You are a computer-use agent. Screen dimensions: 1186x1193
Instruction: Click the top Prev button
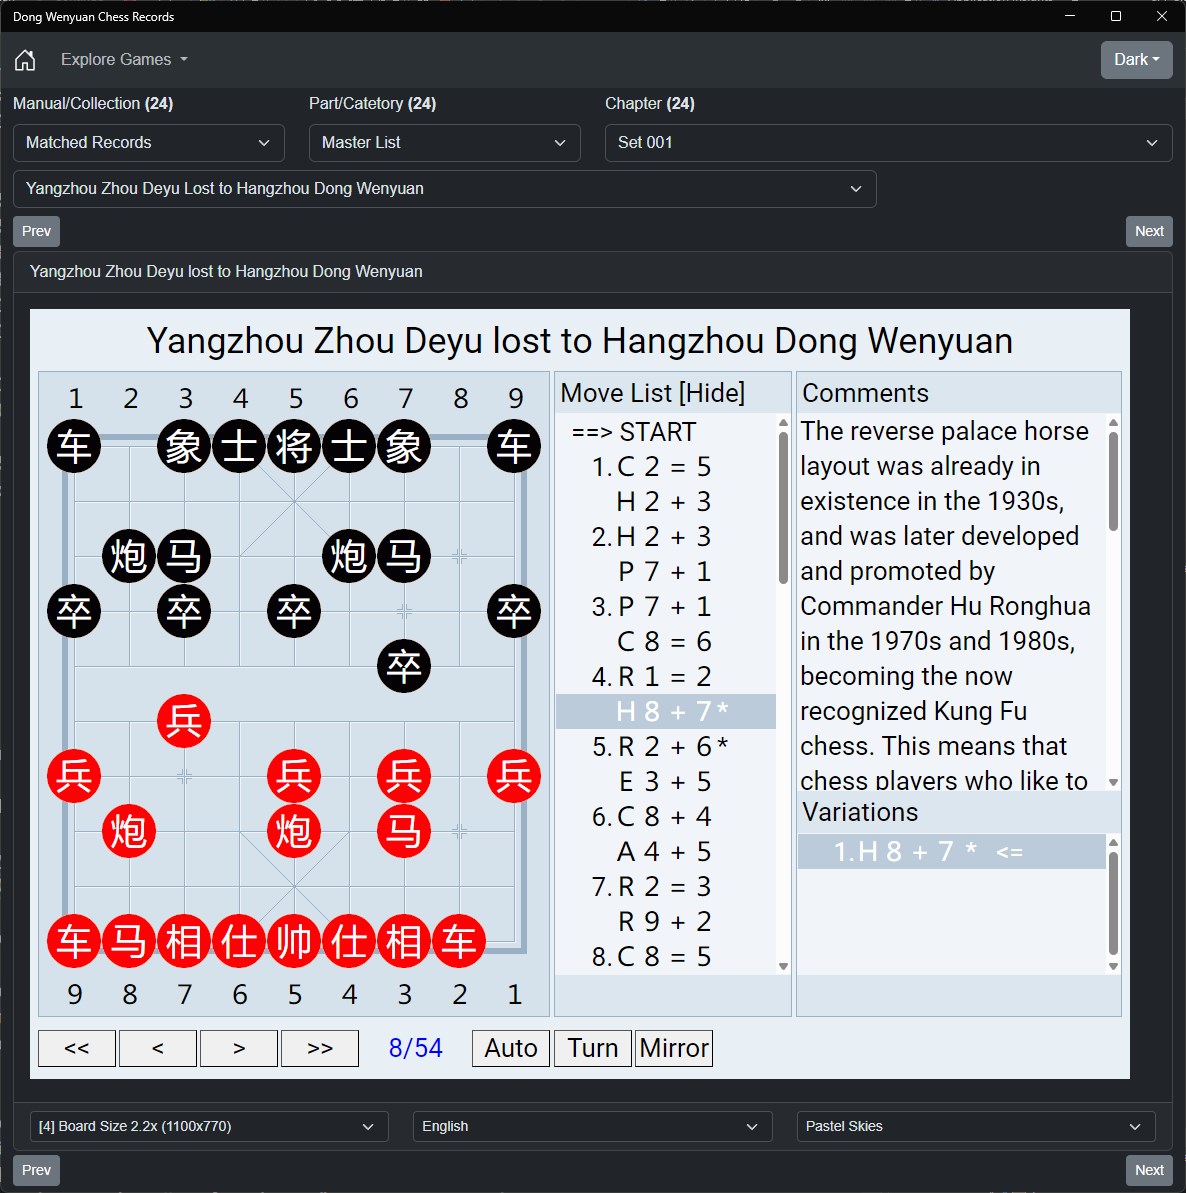(37, 231)
